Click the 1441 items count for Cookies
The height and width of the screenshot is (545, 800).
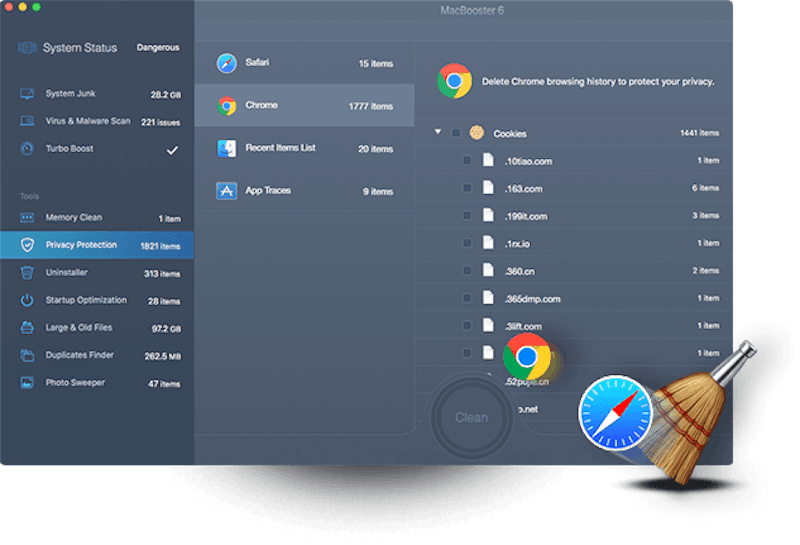[699, 133]
